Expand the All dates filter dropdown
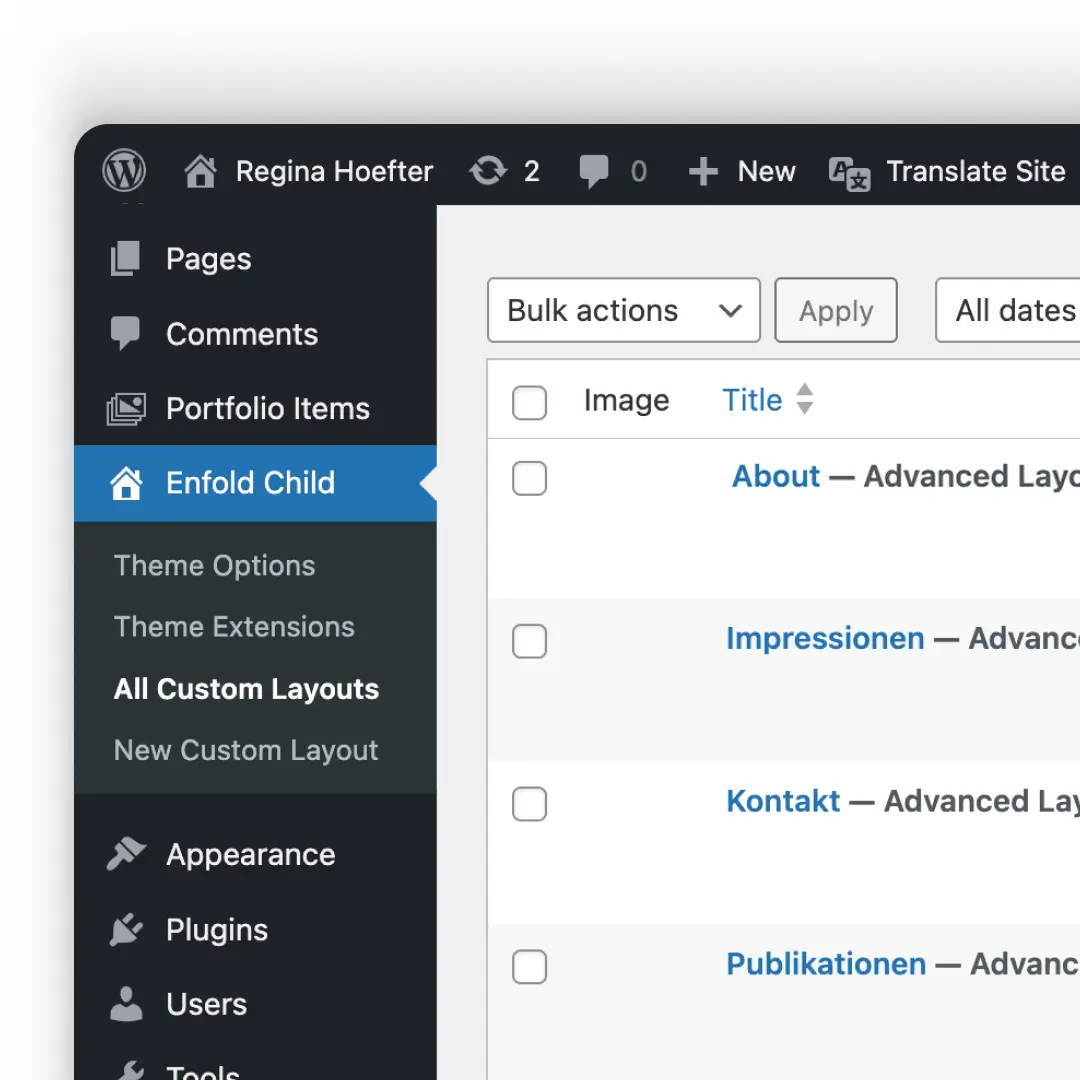This screenshot has width=1080, height=1080. coord(1012,311)
